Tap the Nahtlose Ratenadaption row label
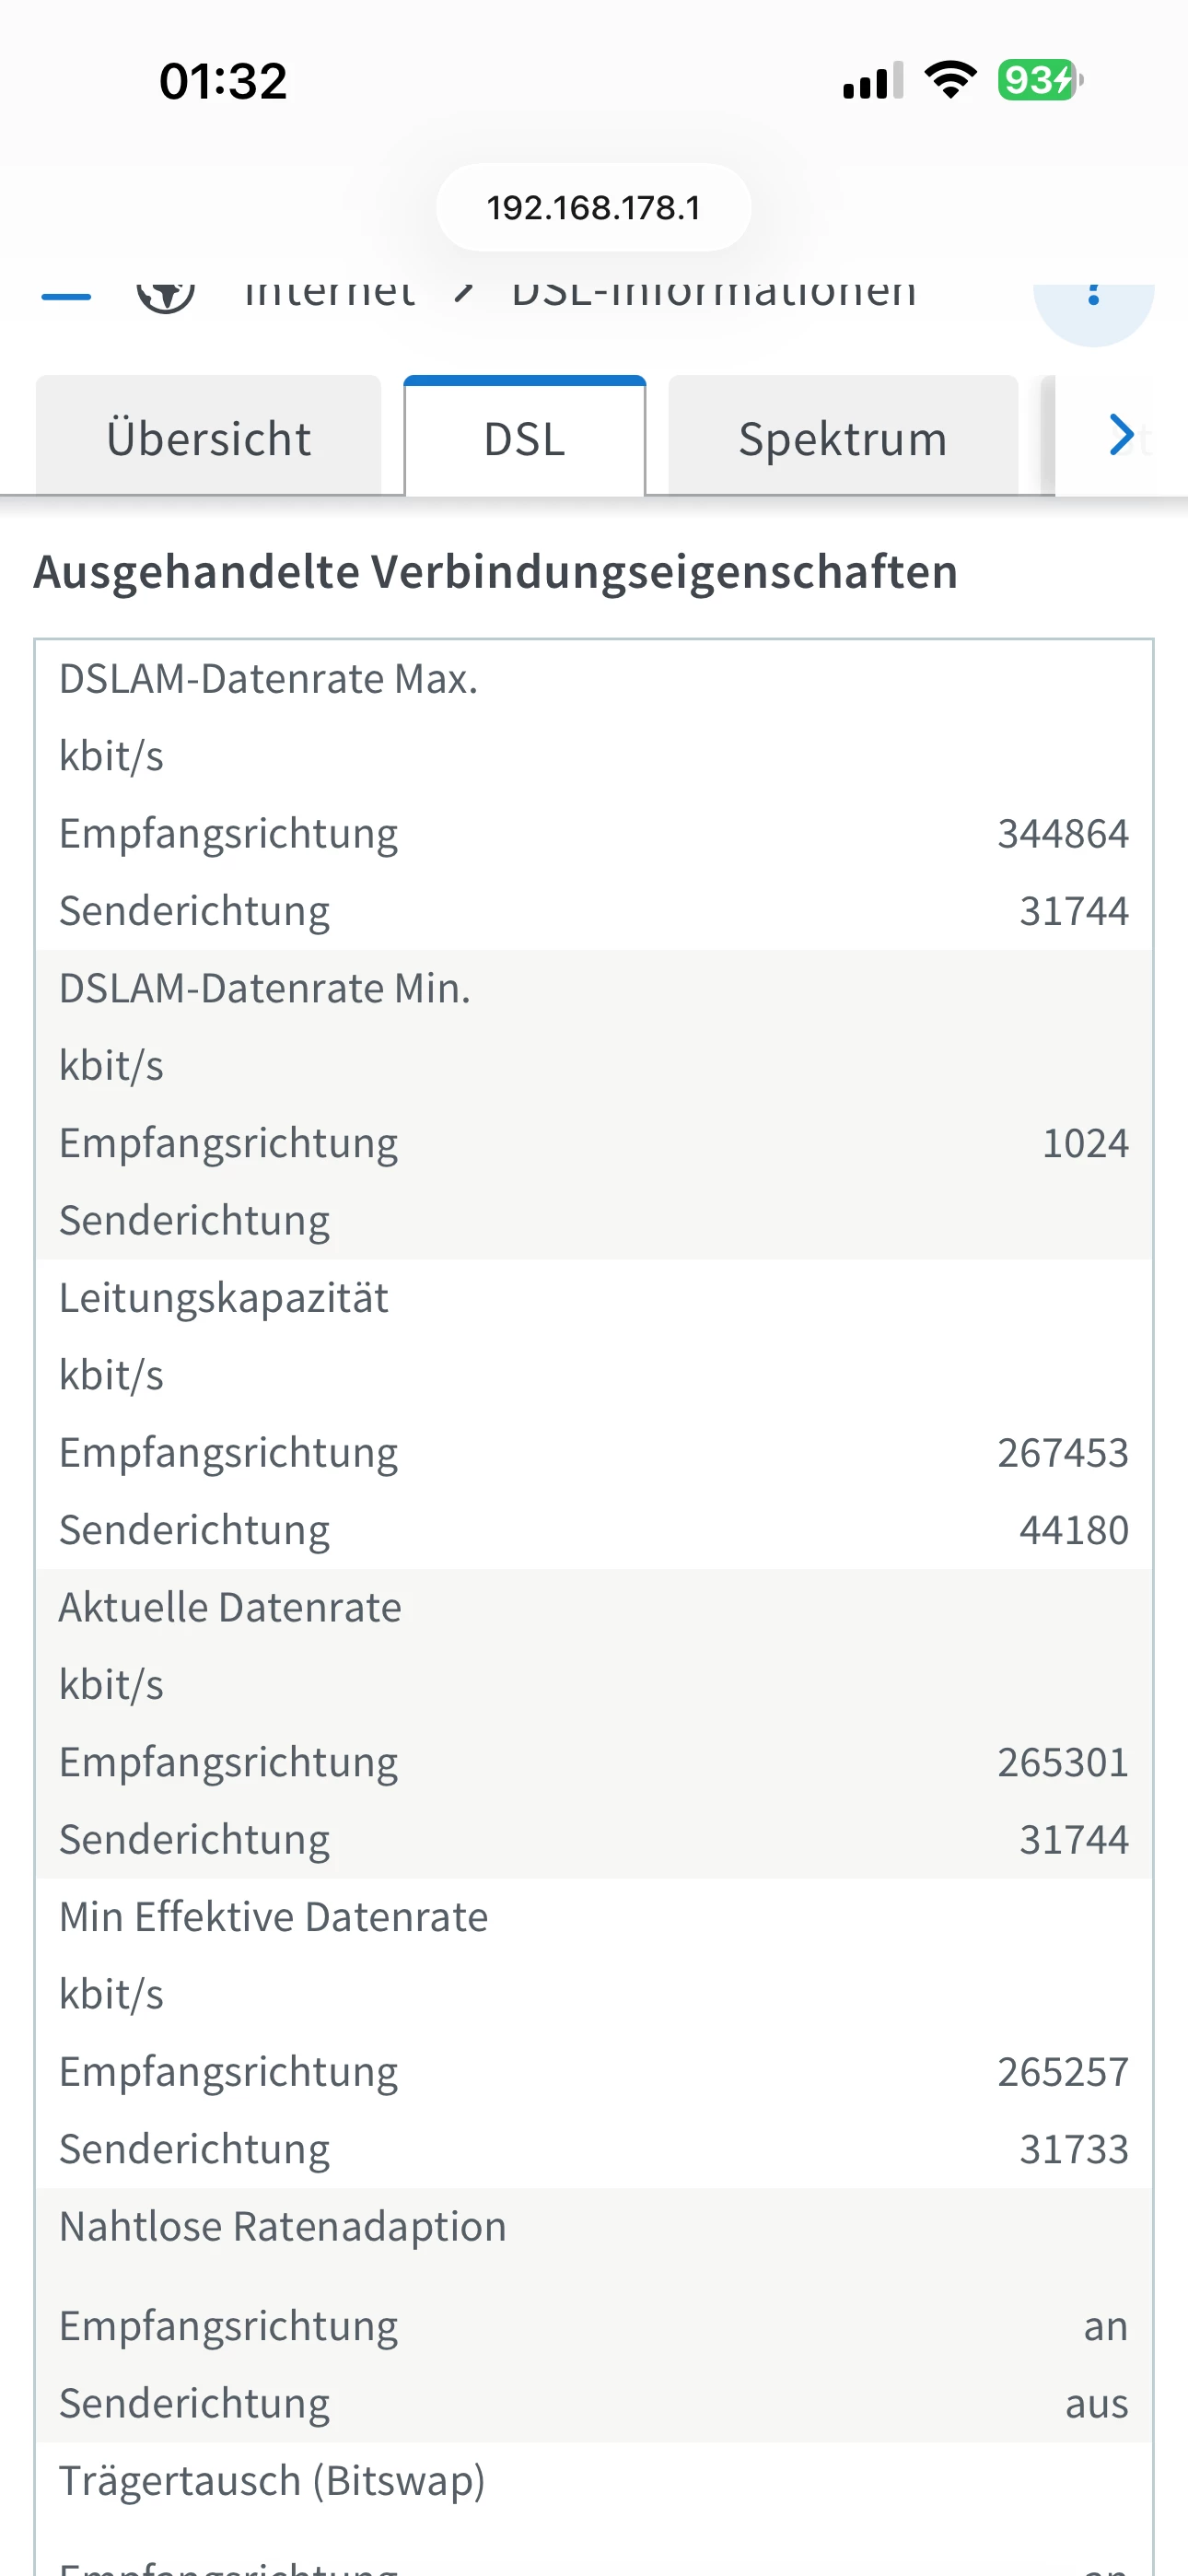This screenshot has width=1188, height=2576. click(282, 2227)
